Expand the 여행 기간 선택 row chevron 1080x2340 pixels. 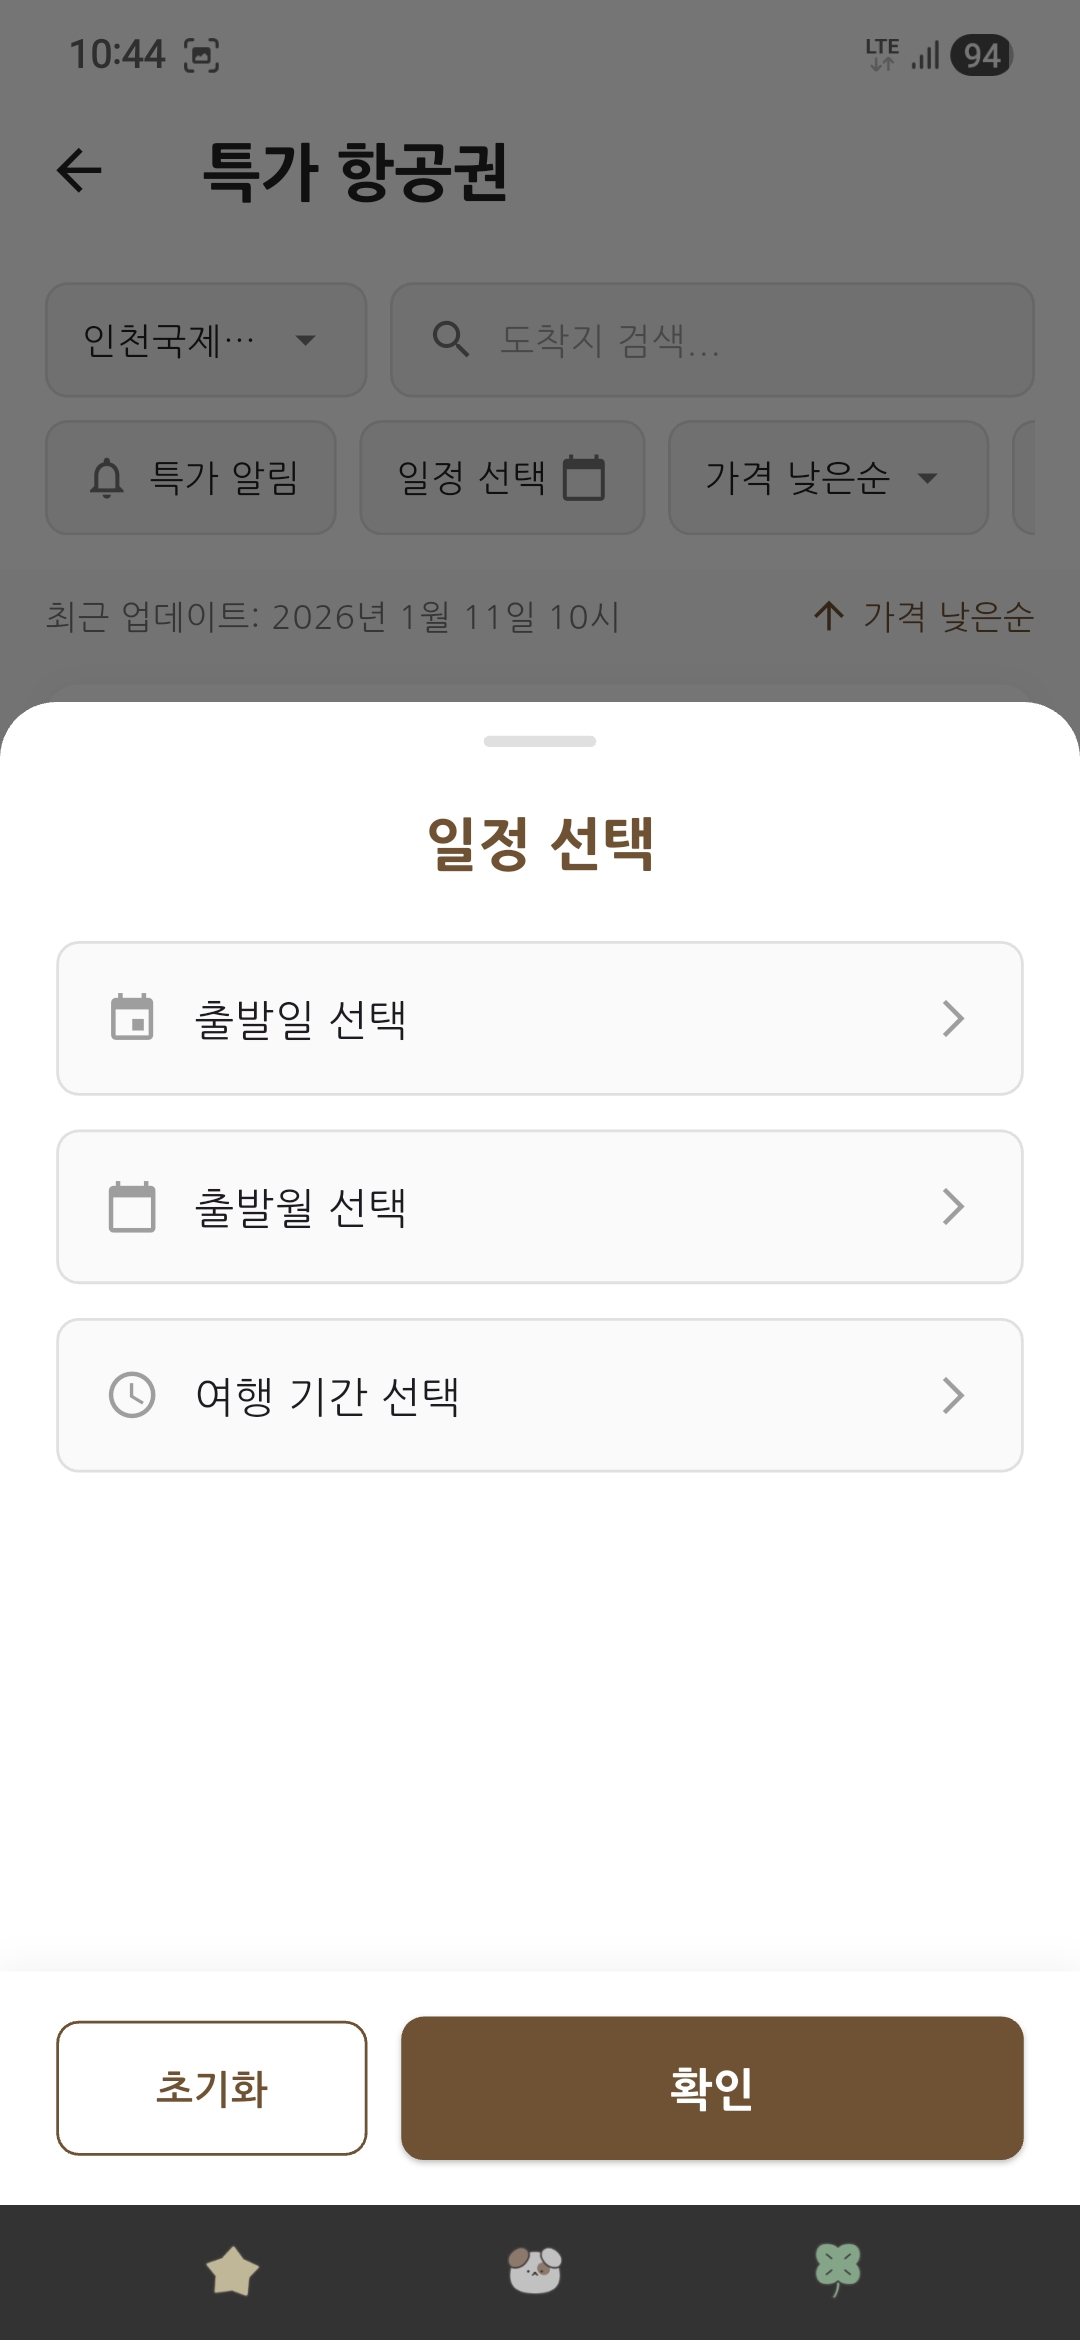pos(953,1395)
